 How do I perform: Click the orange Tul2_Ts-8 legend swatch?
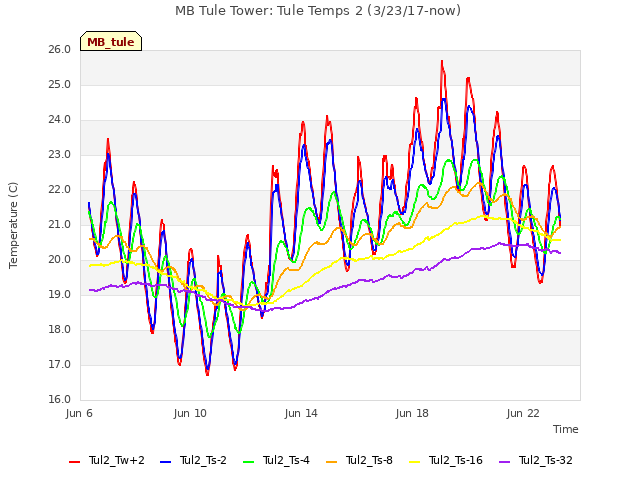331,461
